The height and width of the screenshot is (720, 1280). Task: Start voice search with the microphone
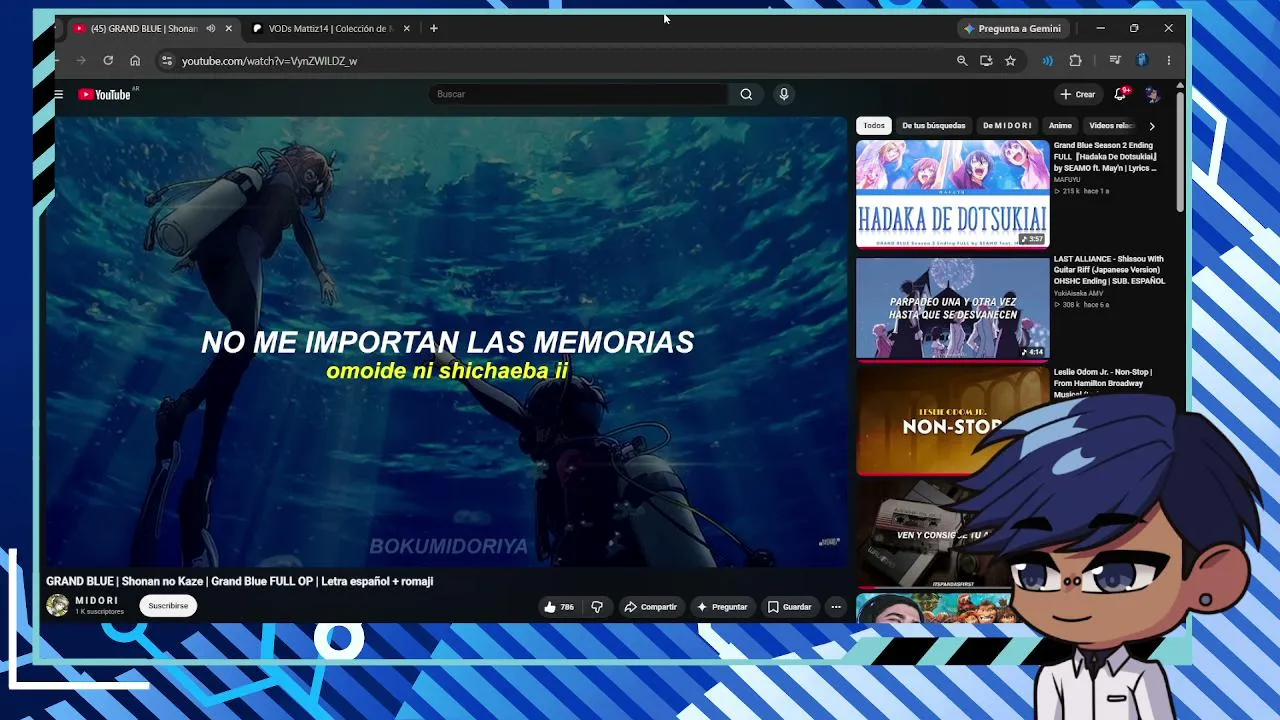[x=784, y=94]
